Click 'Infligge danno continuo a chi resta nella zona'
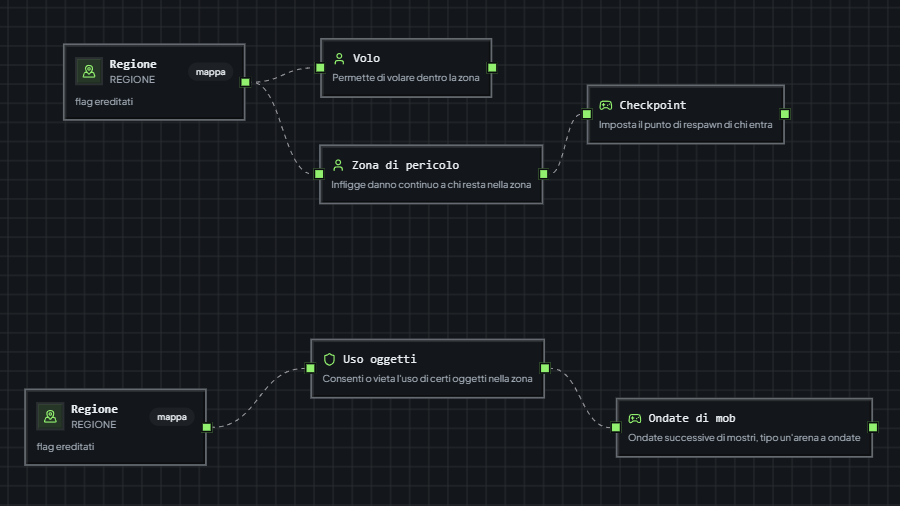The height and width of the screenshot is (506, 900). click(431, 185)
